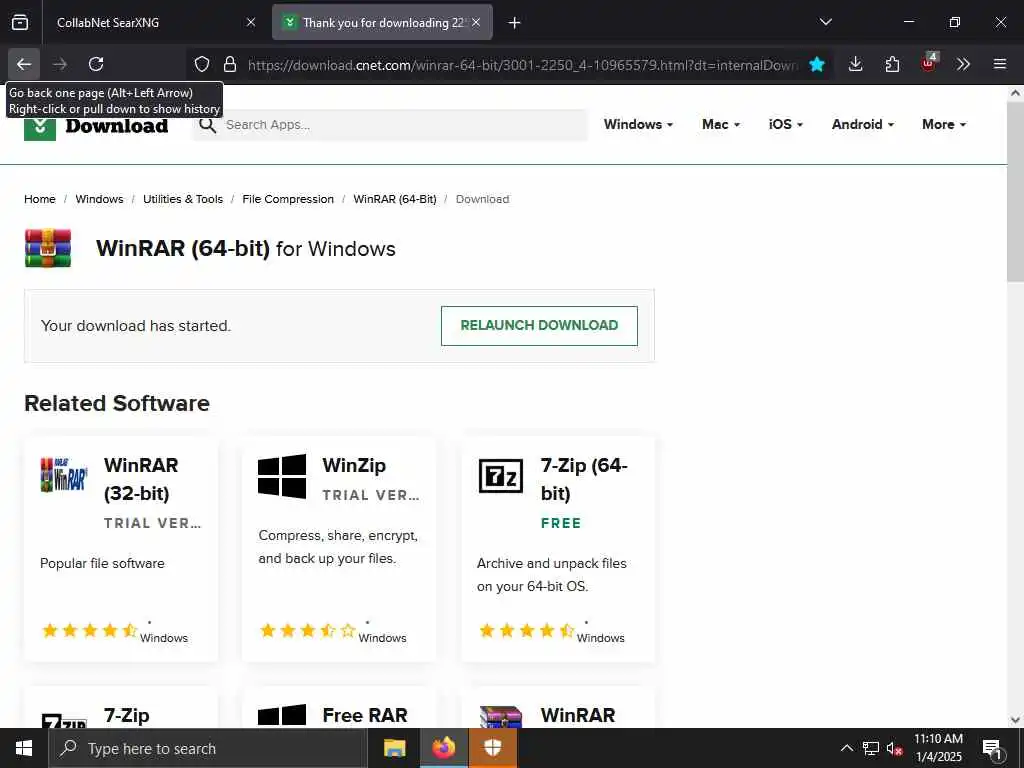Image resolution: width=1024 pixels, height=768 pixels.
Task: Click taskbar Type here to search box
Action: click(208, 748)
